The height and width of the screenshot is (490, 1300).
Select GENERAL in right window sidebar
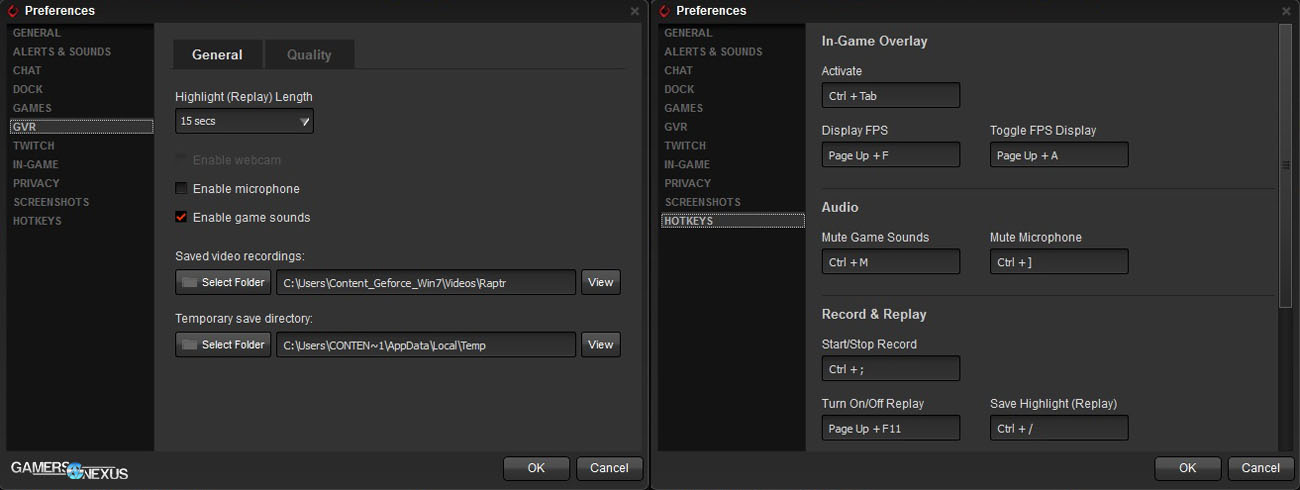pyautogui.click(x=689, y=33)
